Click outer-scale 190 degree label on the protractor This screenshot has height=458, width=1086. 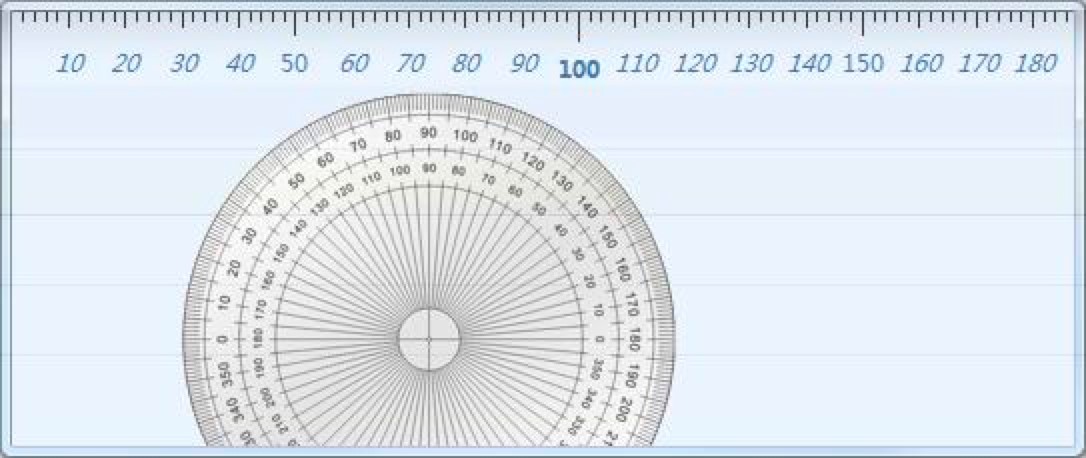(632, 376)
